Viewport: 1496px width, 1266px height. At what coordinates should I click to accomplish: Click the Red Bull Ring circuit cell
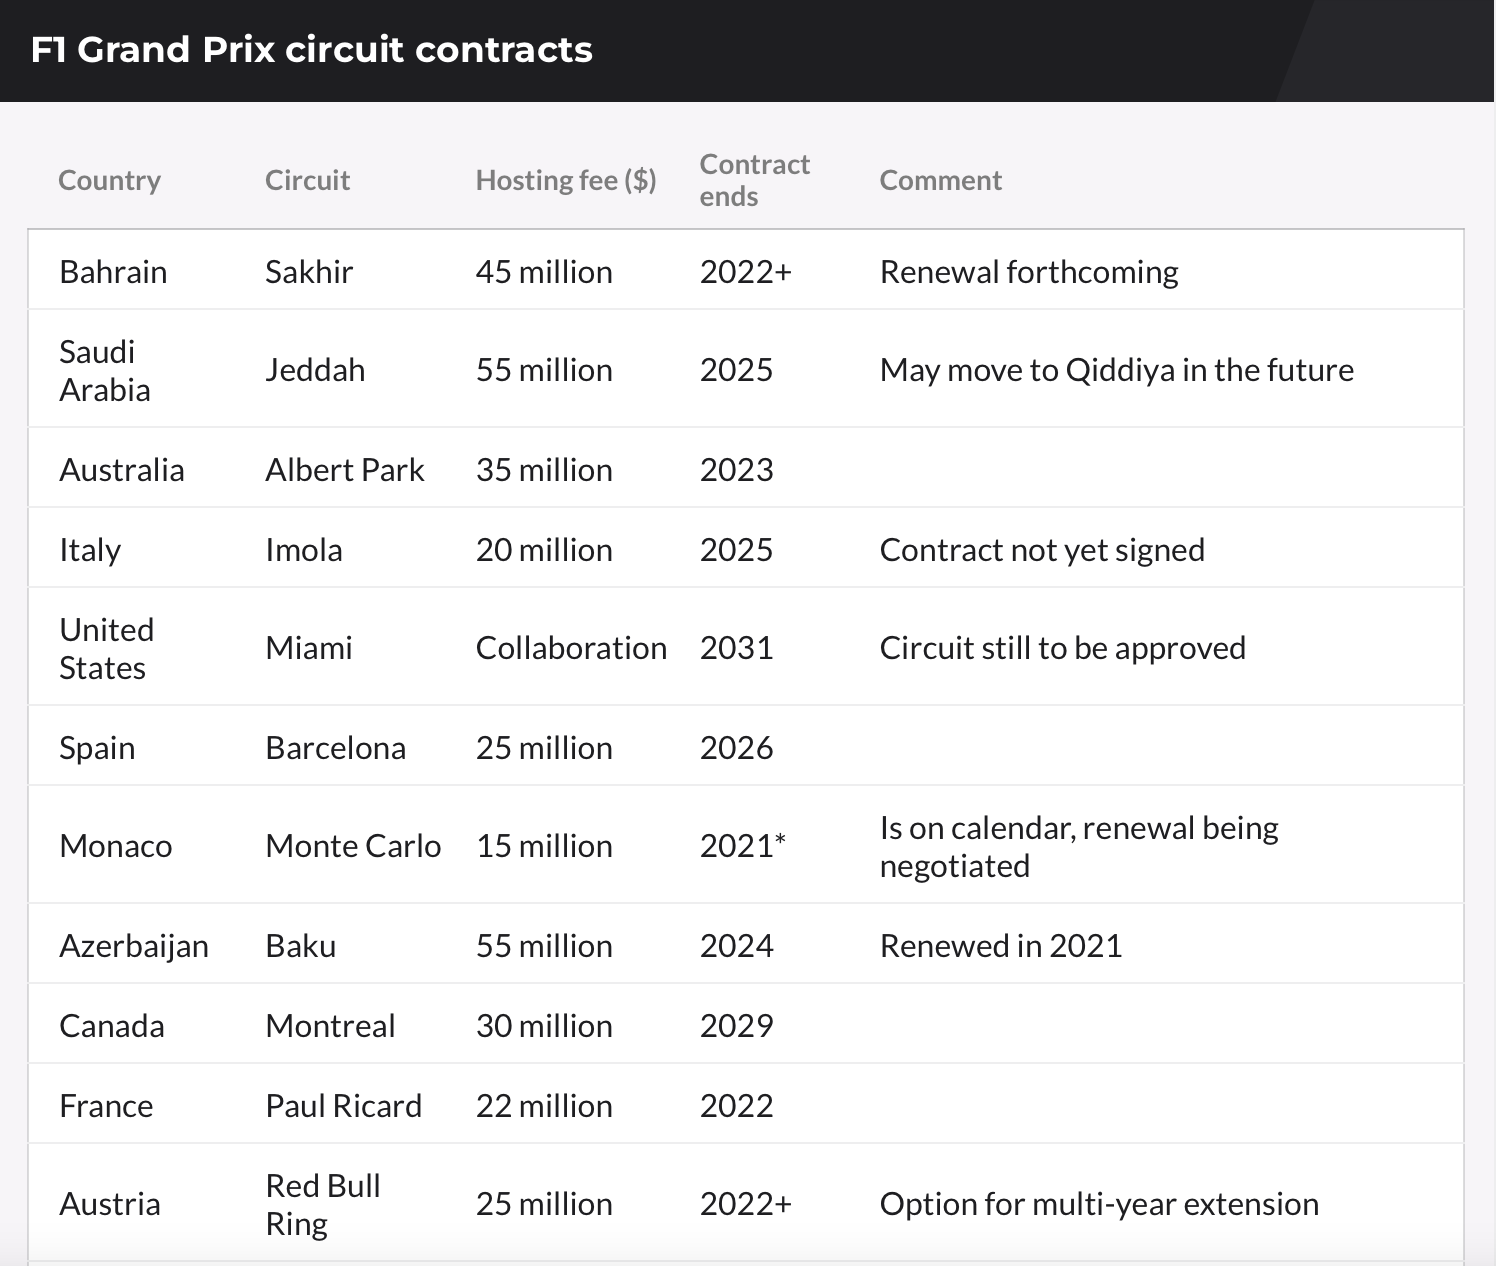coord(322,1204)
